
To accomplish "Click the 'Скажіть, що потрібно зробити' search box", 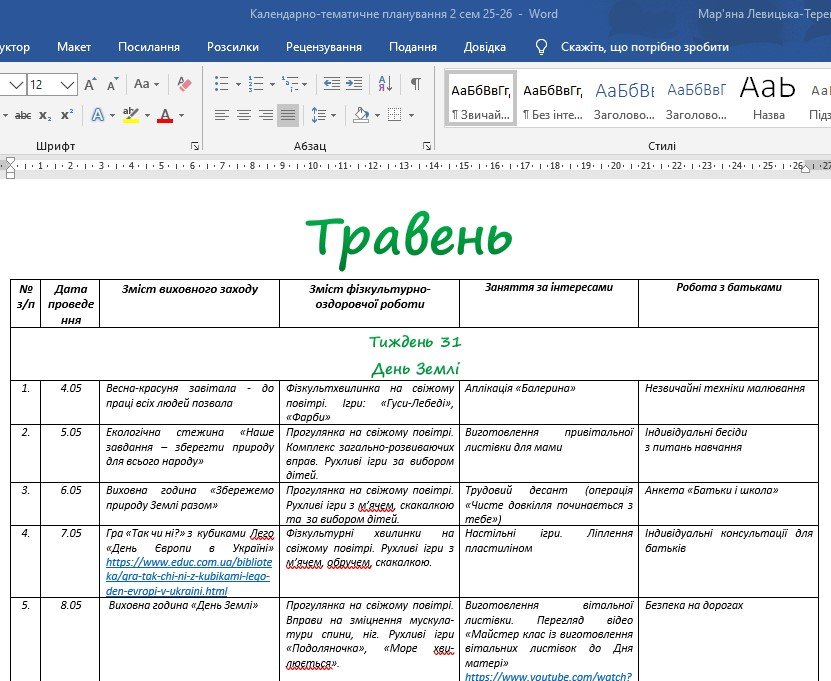I will tap(644, 47).
